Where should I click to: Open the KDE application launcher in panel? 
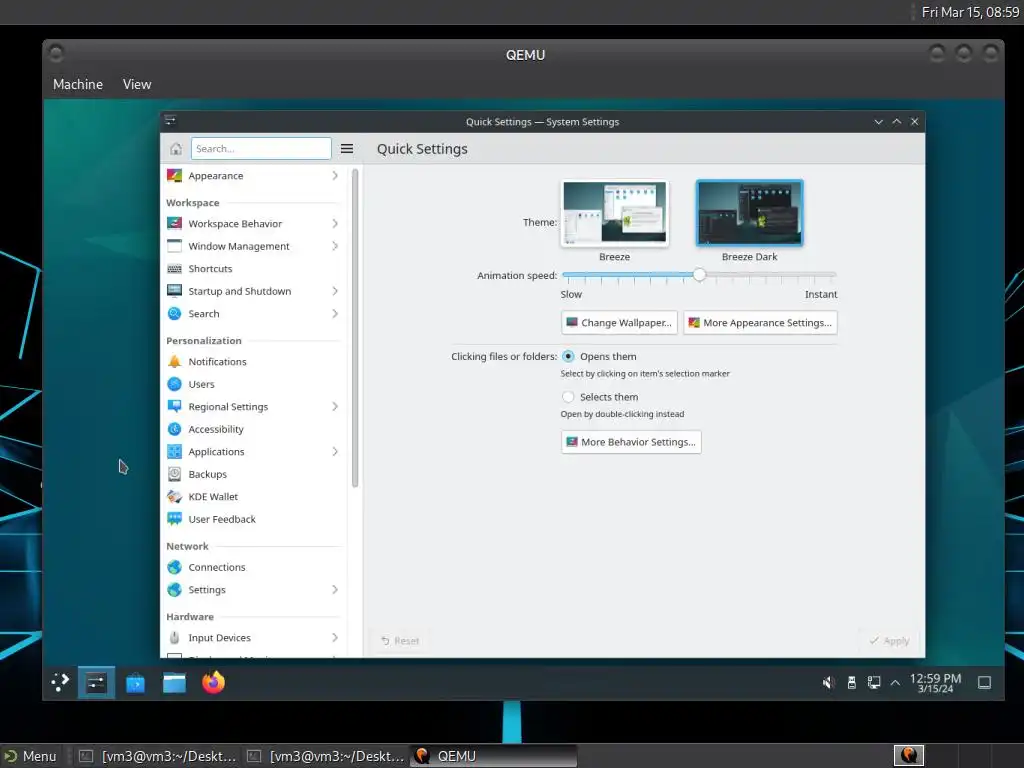(x=60, y=682)
